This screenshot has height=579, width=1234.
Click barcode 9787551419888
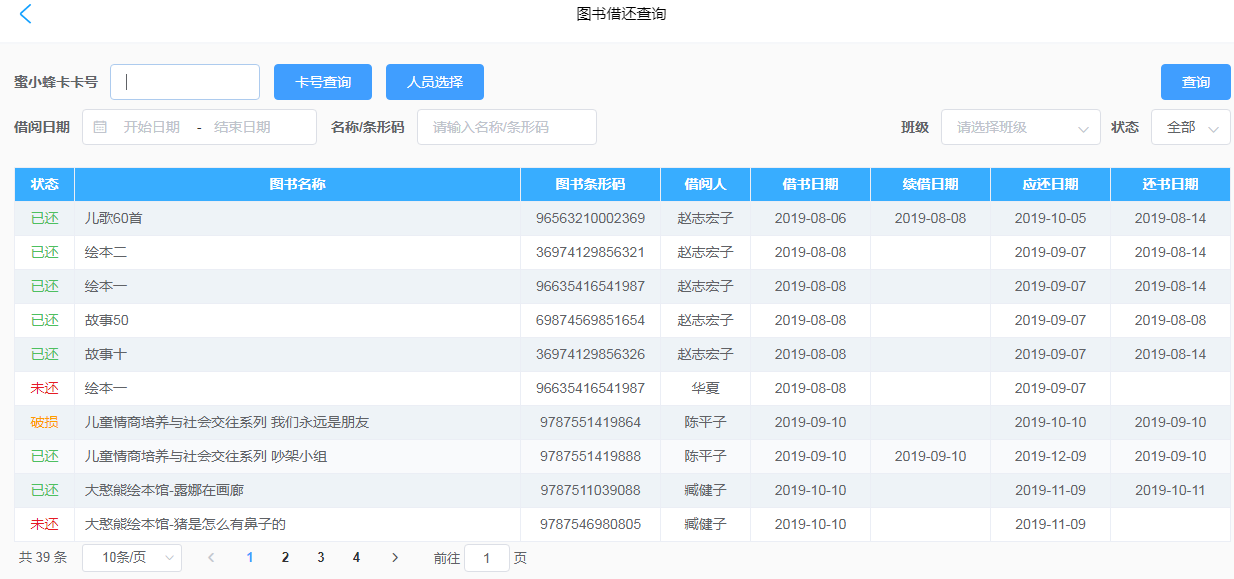[591, 456]
